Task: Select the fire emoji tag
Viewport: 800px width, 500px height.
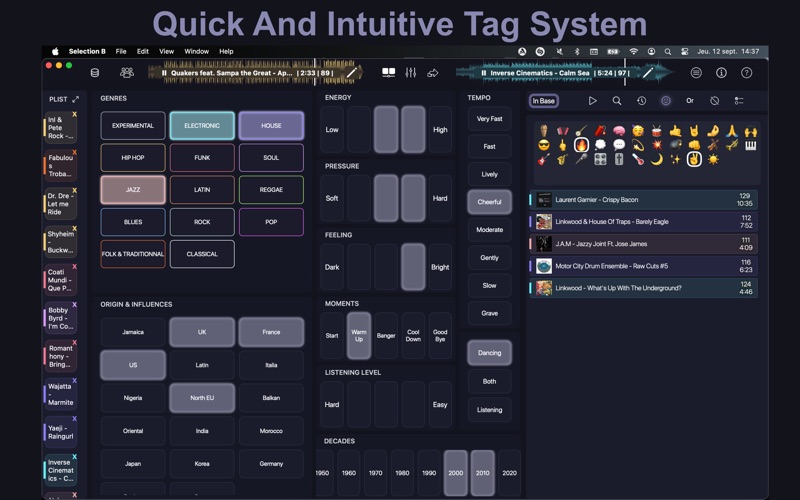Action: (581, 145)
